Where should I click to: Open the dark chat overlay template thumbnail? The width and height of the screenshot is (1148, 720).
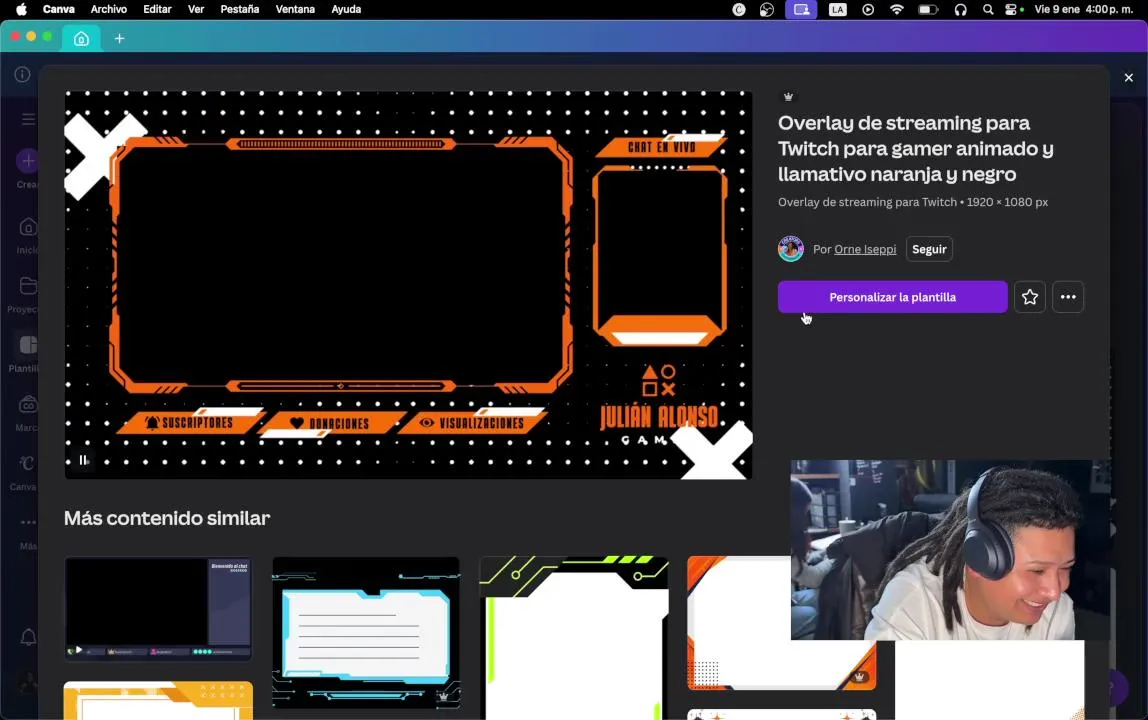[x=157, y=609]
